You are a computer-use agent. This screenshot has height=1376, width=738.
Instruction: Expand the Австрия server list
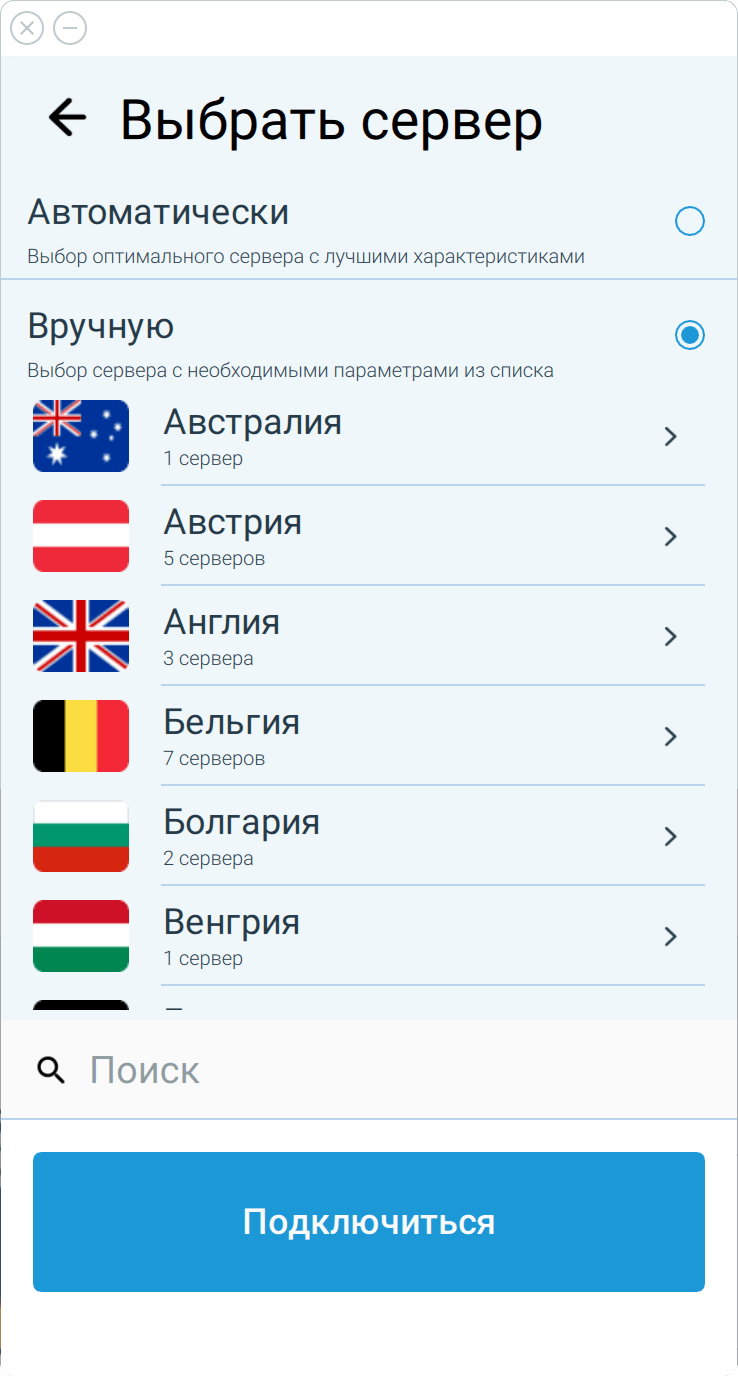click(x=670, y=536)
